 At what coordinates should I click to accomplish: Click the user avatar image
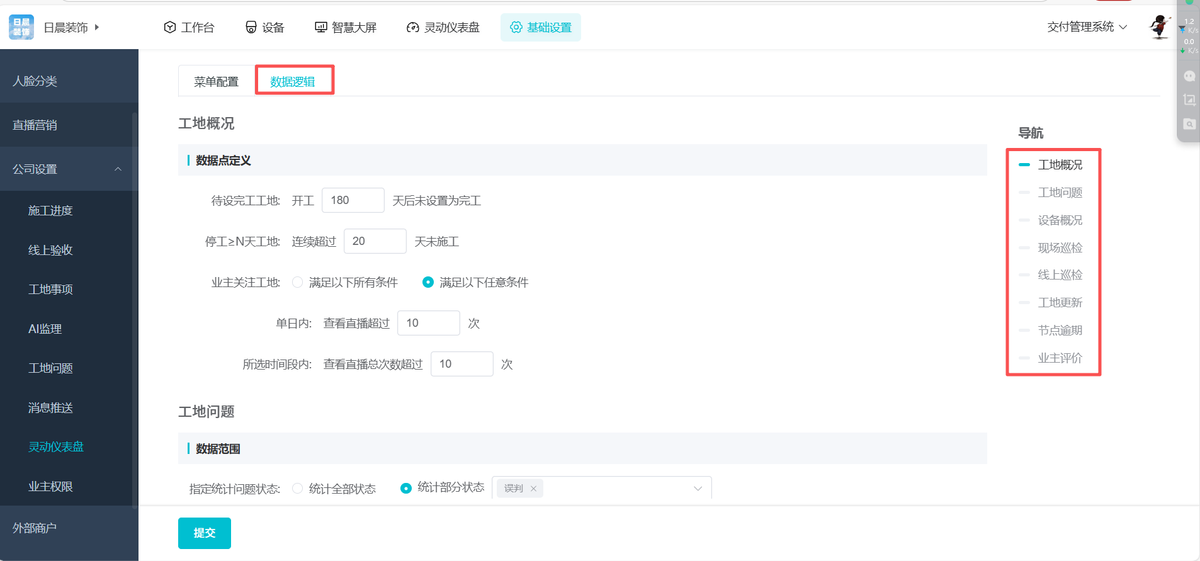click(x=1160, y=26)
